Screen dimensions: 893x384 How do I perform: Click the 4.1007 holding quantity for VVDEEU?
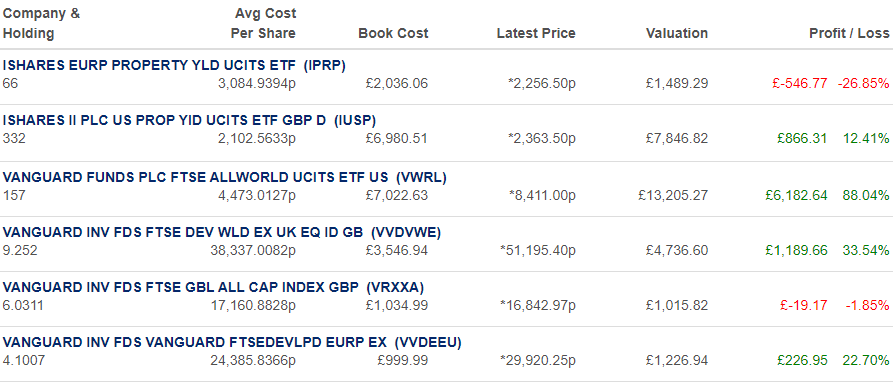click(23, 361)
